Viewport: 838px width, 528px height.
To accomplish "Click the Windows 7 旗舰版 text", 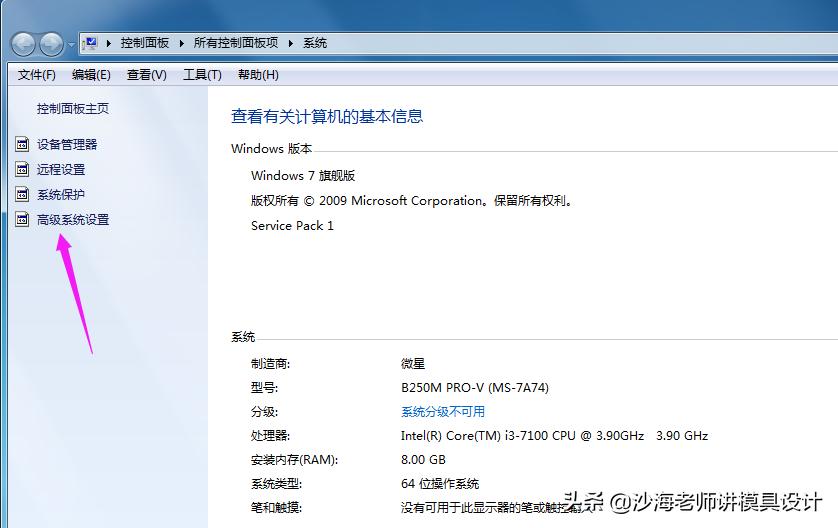I will [303, 175].
